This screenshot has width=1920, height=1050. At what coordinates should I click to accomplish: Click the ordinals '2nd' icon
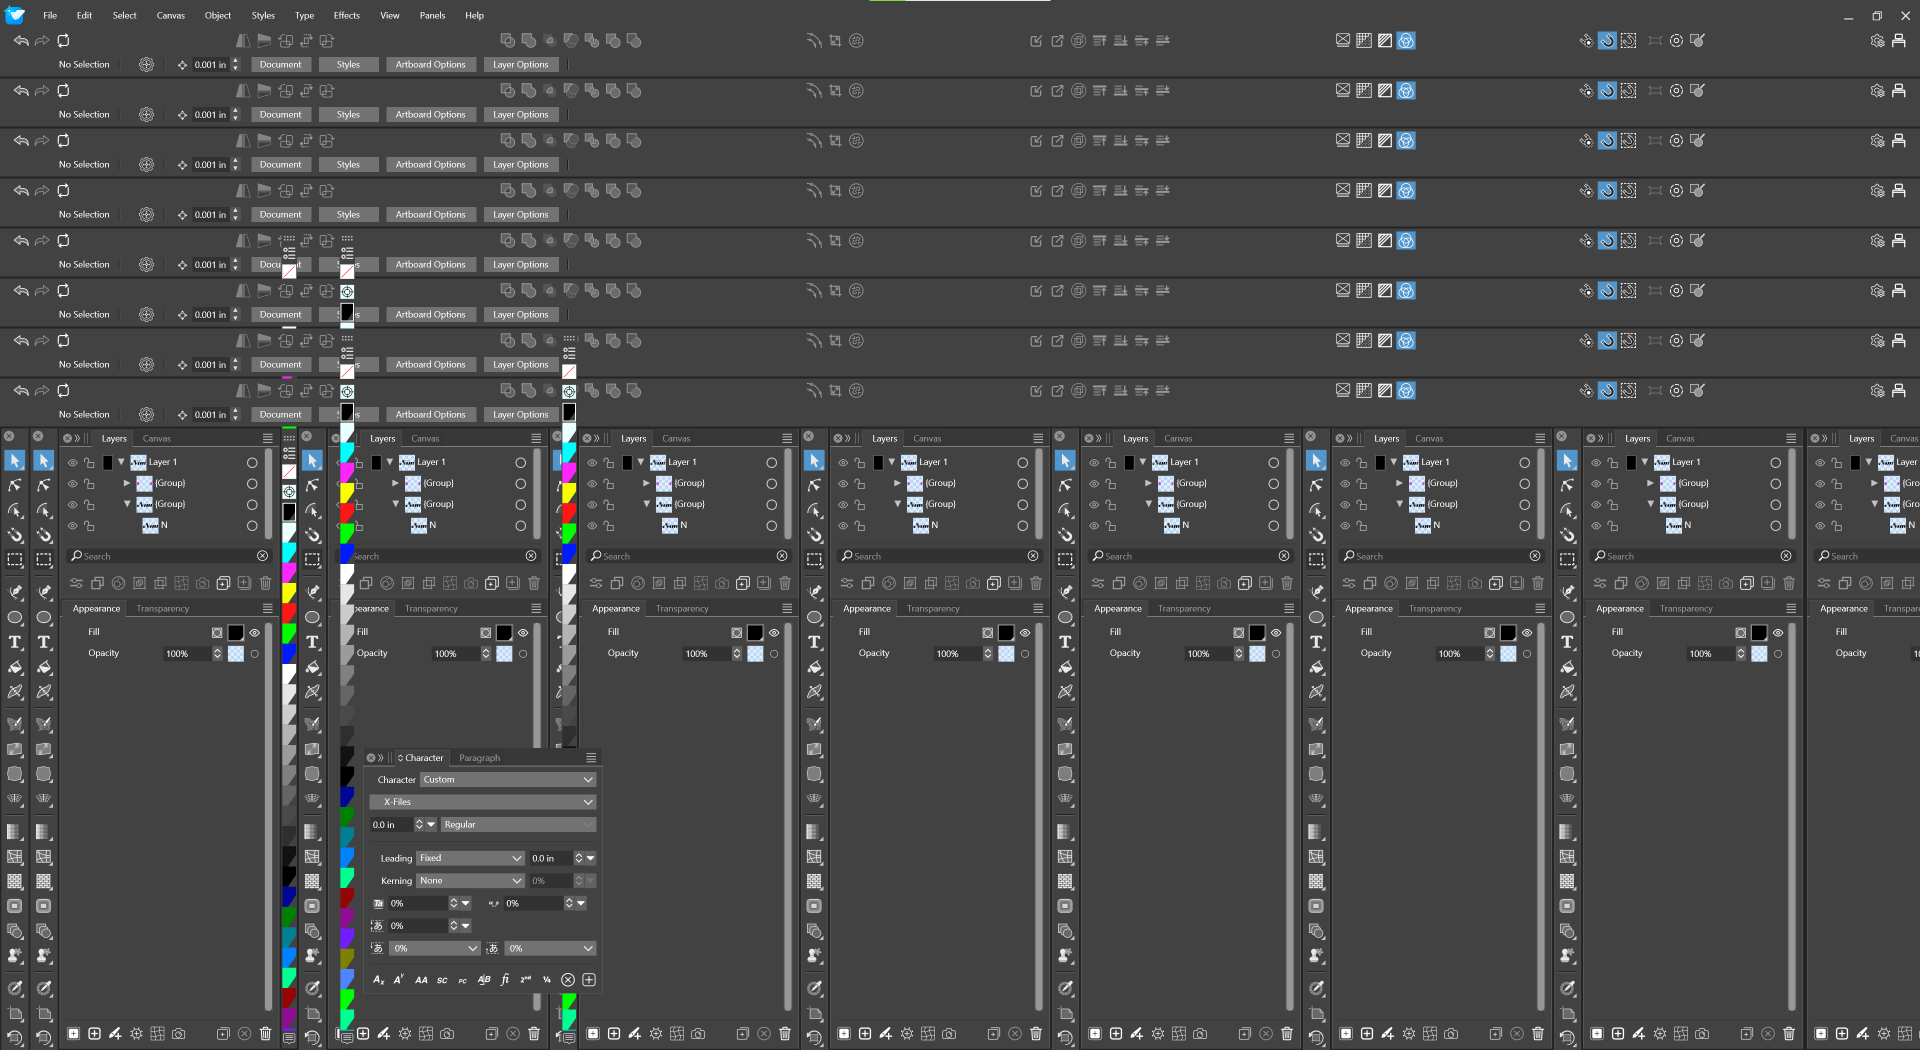(x=526, y=980)
